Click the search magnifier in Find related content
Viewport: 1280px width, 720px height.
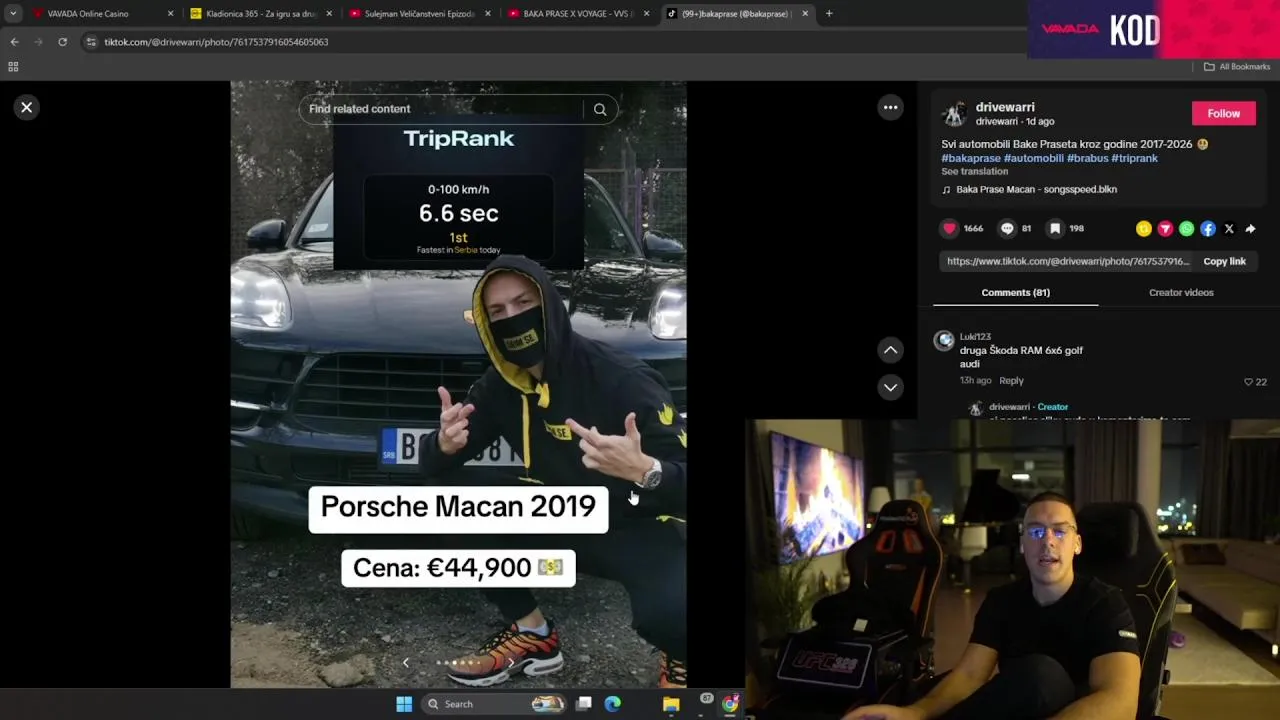(x=600, y=109)
